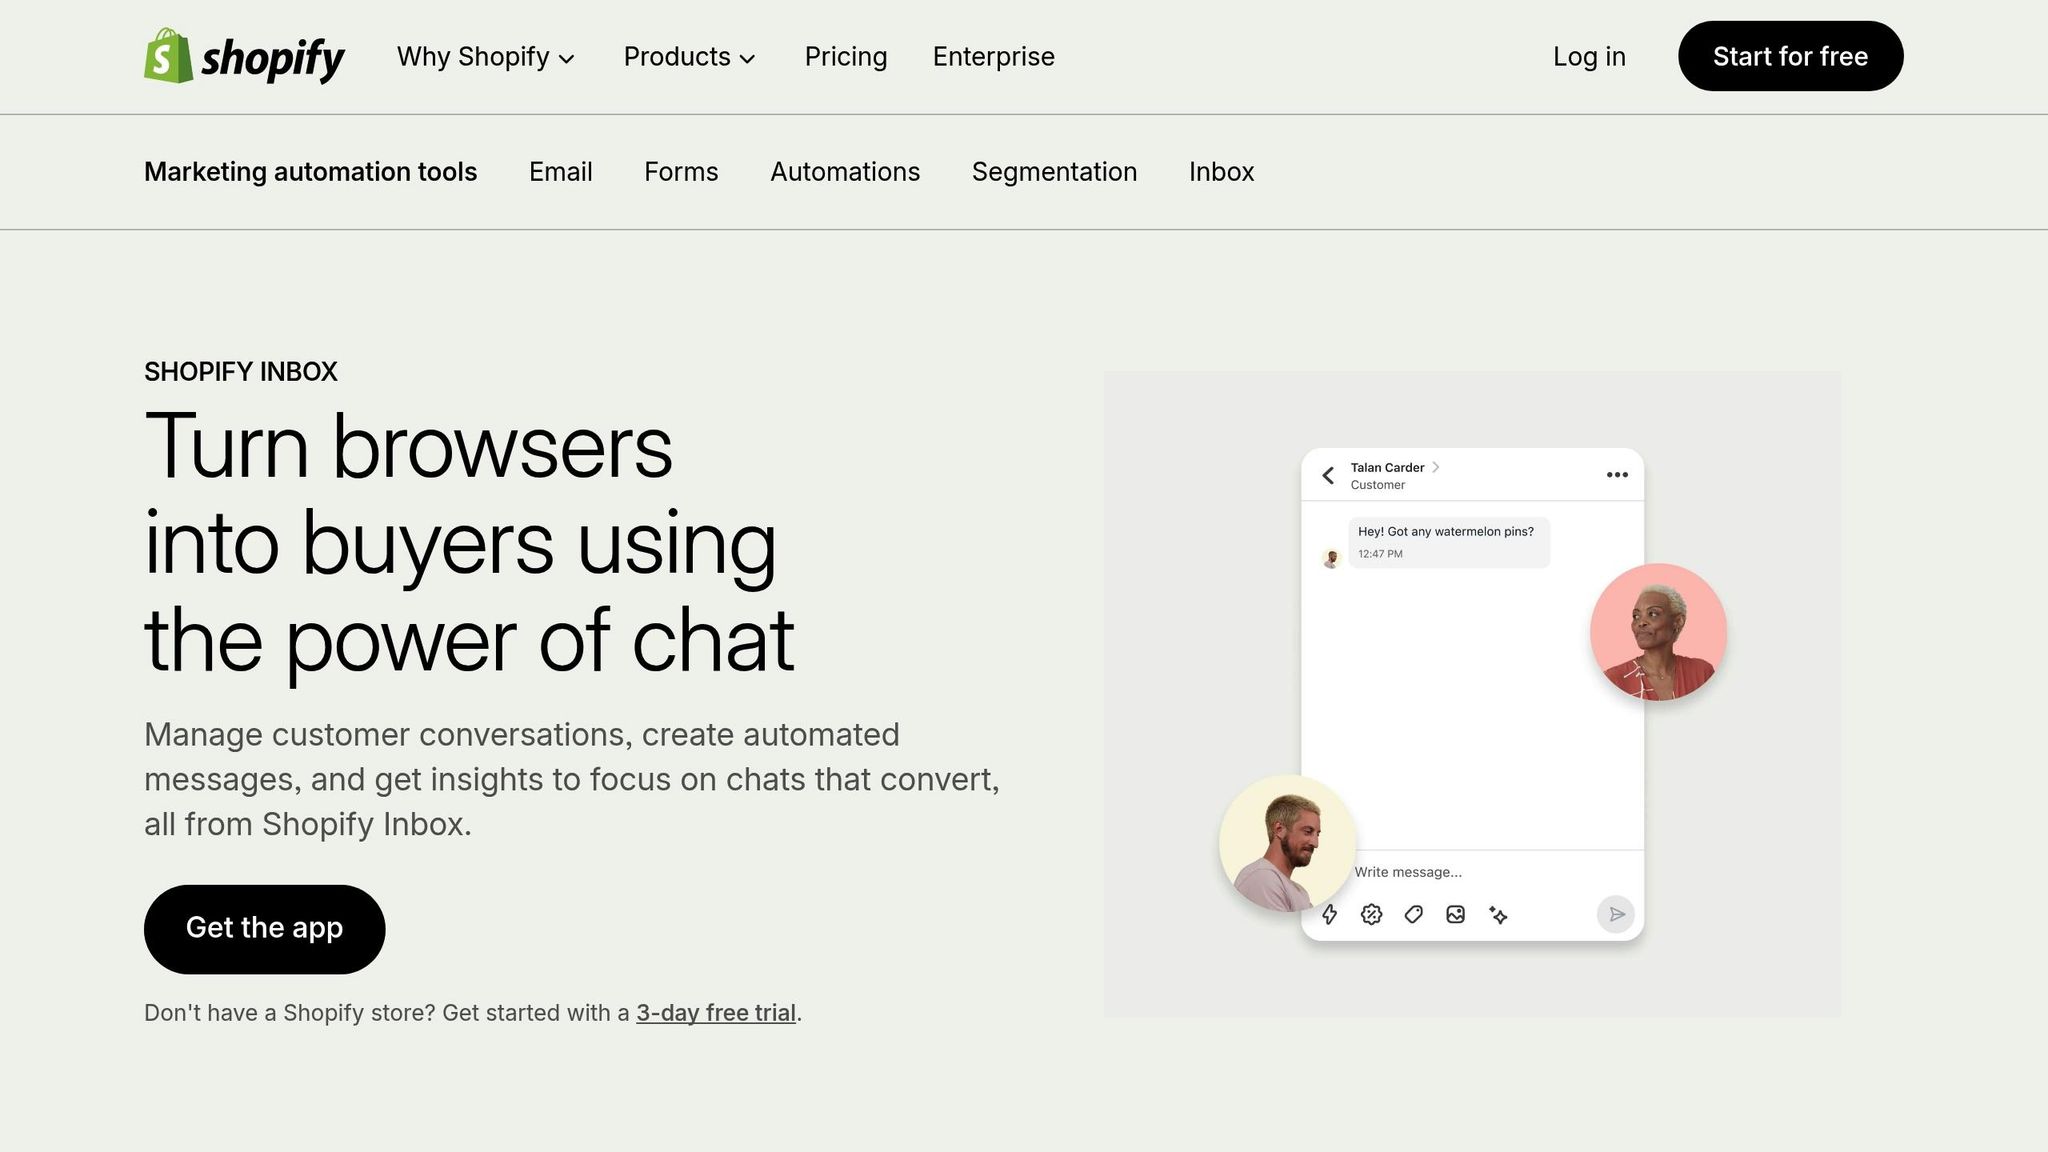Click the sparkles AI suggestion icon

[1498, 914]
